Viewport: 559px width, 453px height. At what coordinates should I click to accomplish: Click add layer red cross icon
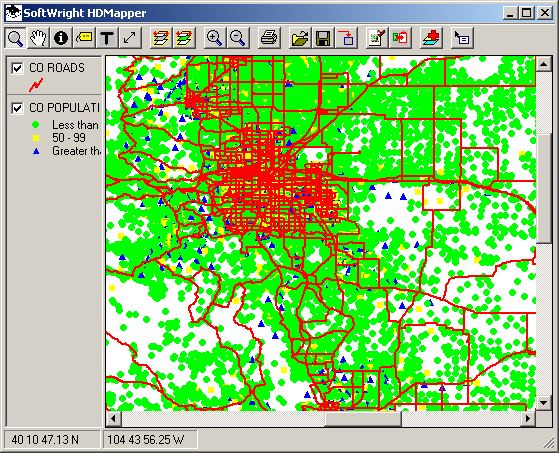[431, 38]
